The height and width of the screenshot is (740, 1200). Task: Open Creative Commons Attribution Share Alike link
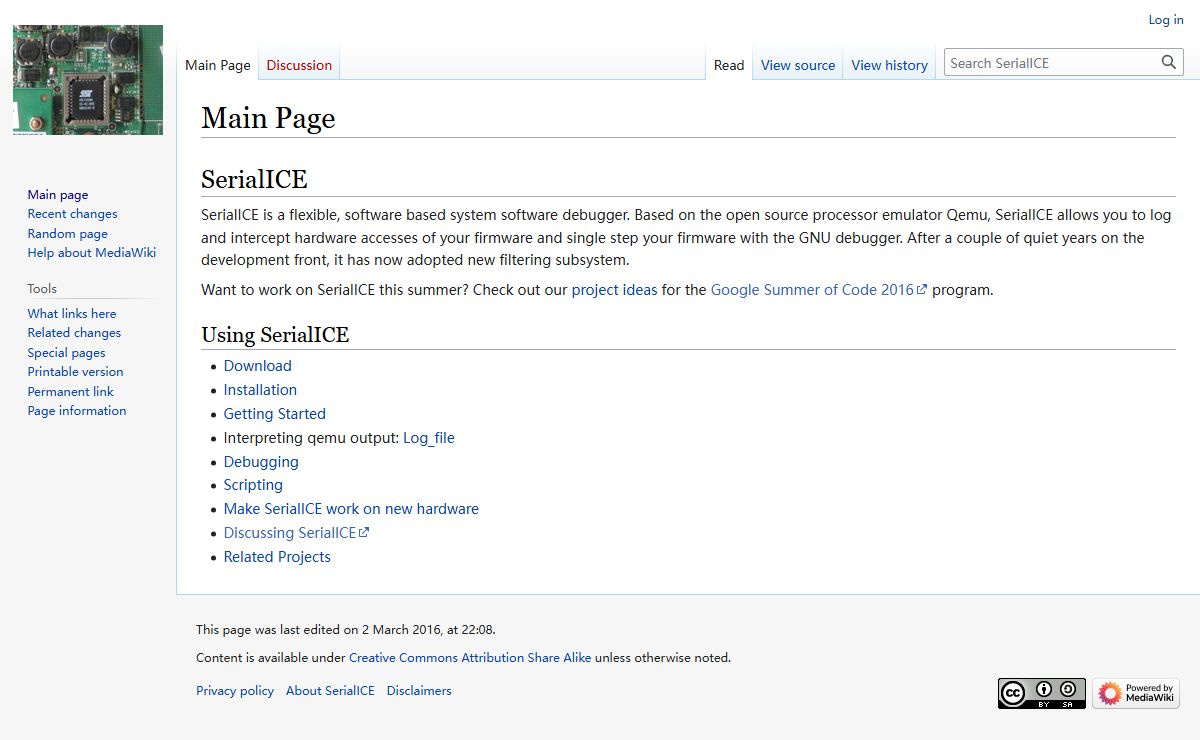tap(470, 658)
